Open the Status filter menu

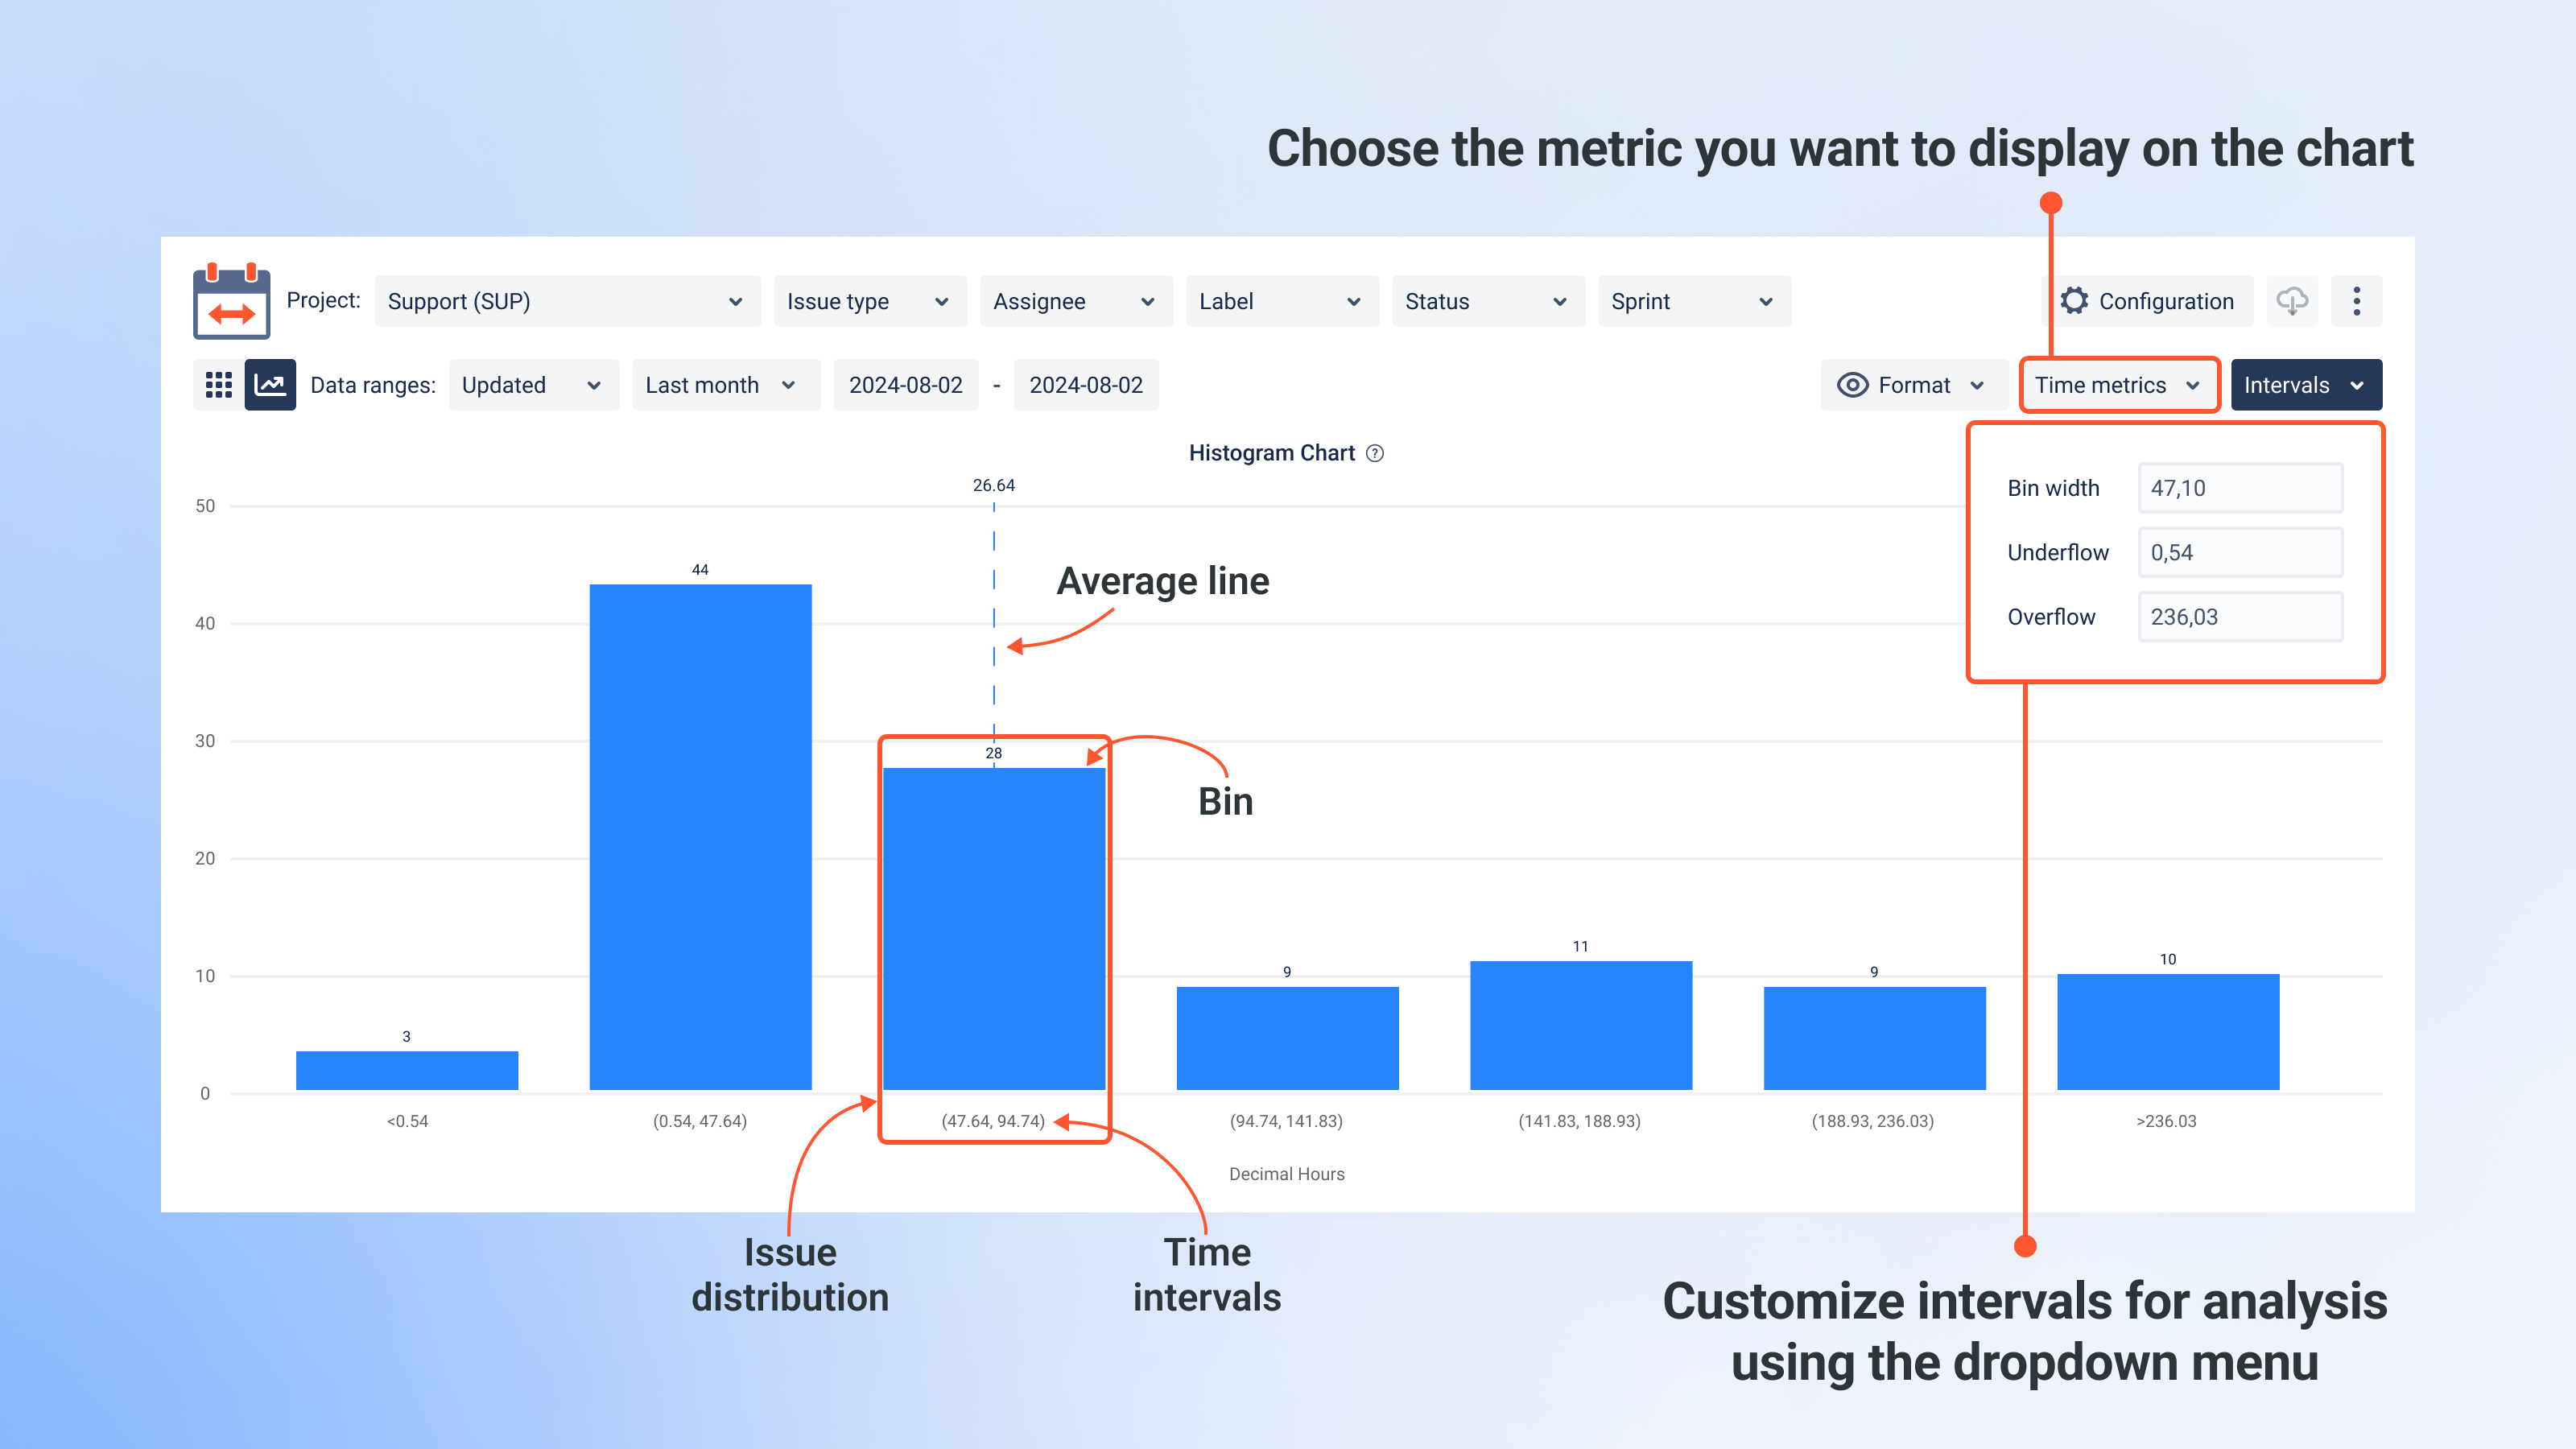(1487, 301)
